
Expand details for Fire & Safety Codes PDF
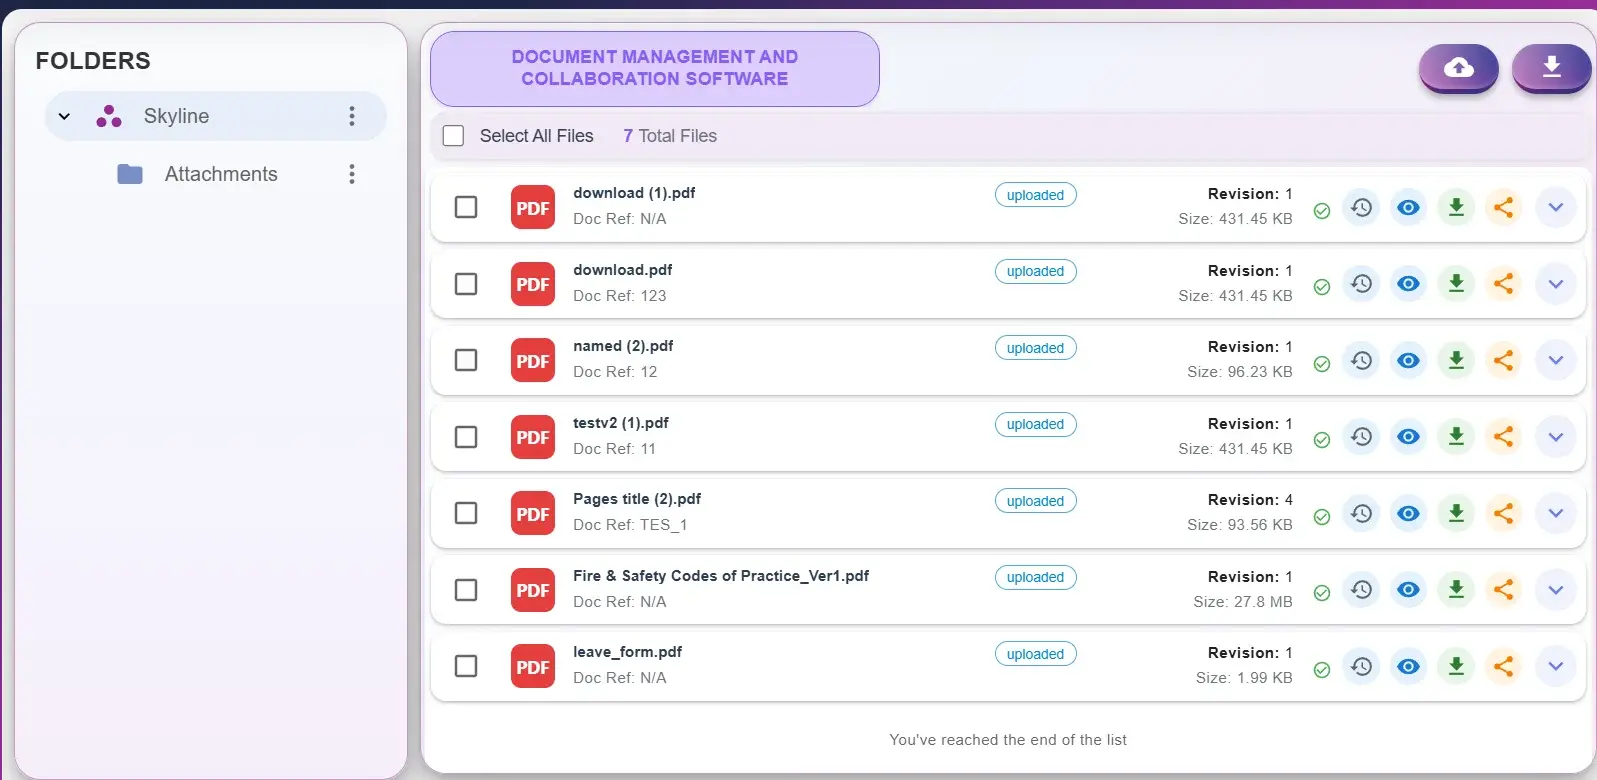coord(1555,589)
